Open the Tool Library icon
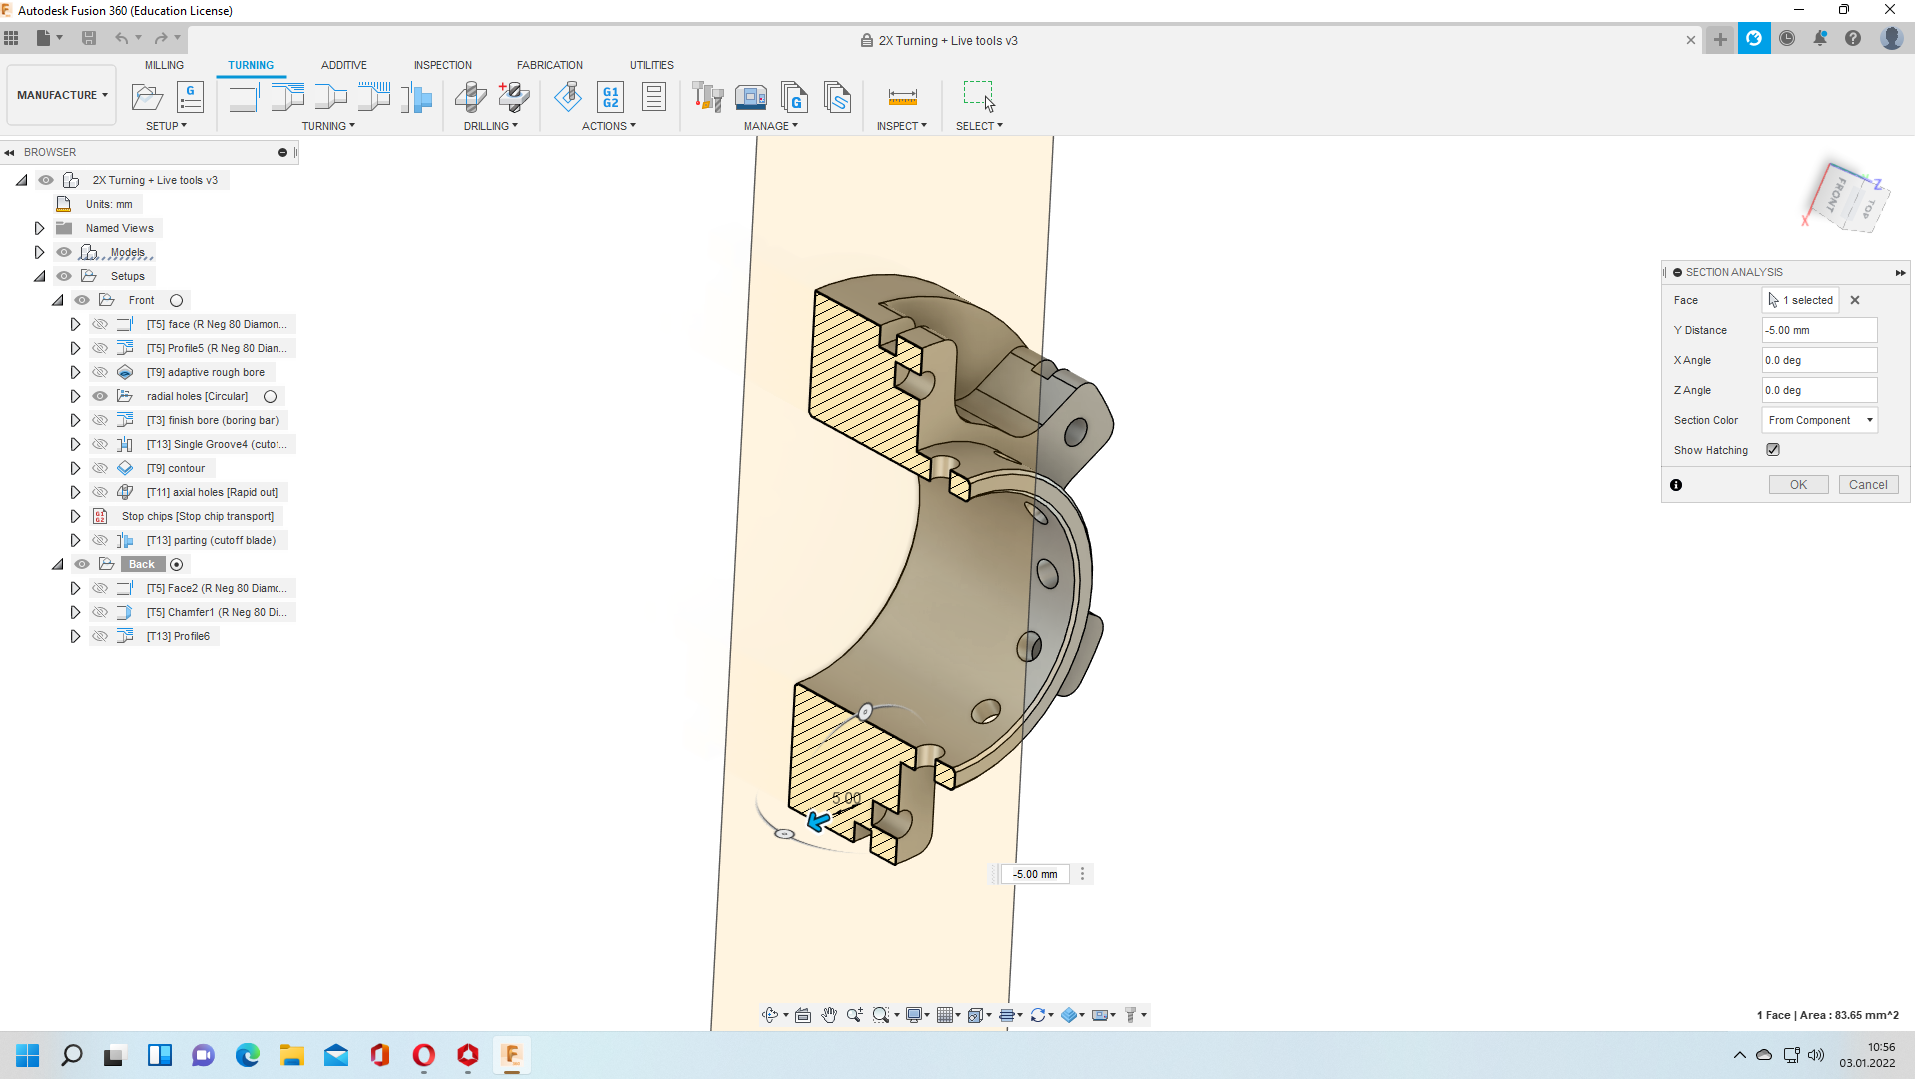The width and height of the screenshot is (1915, 1079). [x=707, y=97]
